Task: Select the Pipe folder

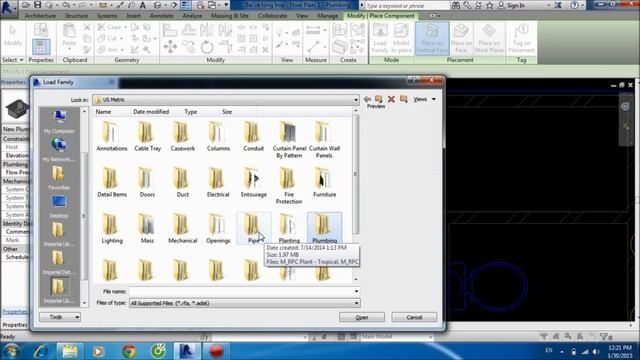Action: (x=253, y=229)
